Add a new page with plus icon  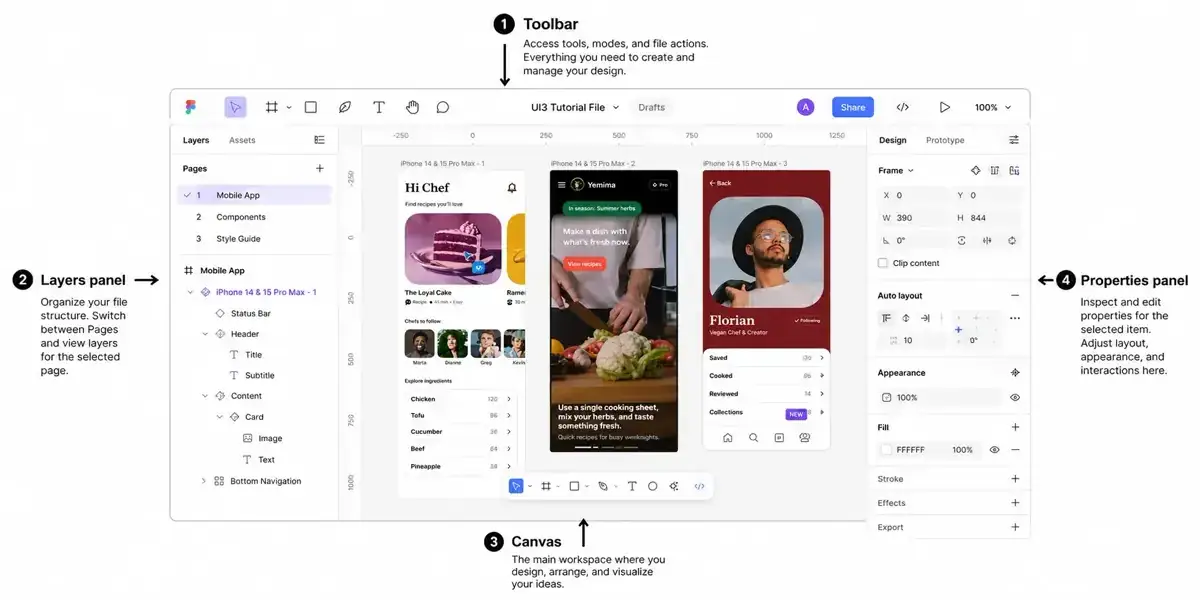coord(320,169)
